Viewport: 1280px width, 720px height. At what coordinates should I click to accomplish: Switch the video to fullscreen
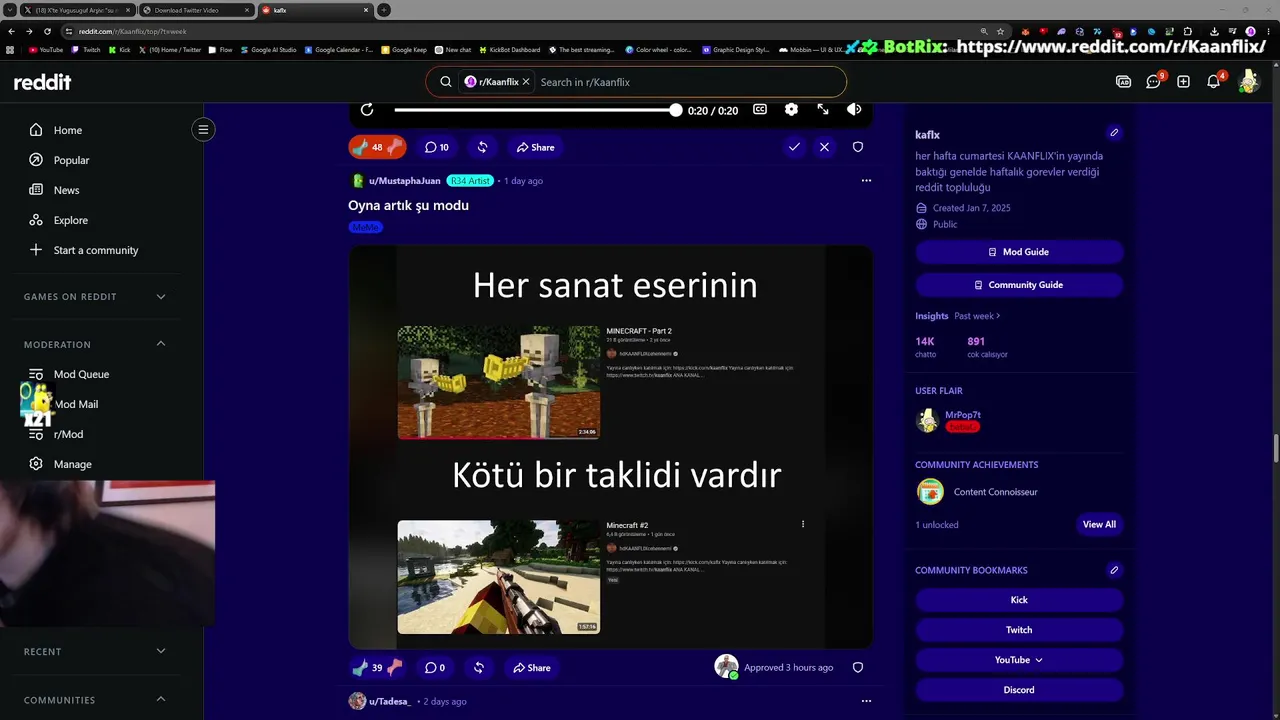(823, 110)
